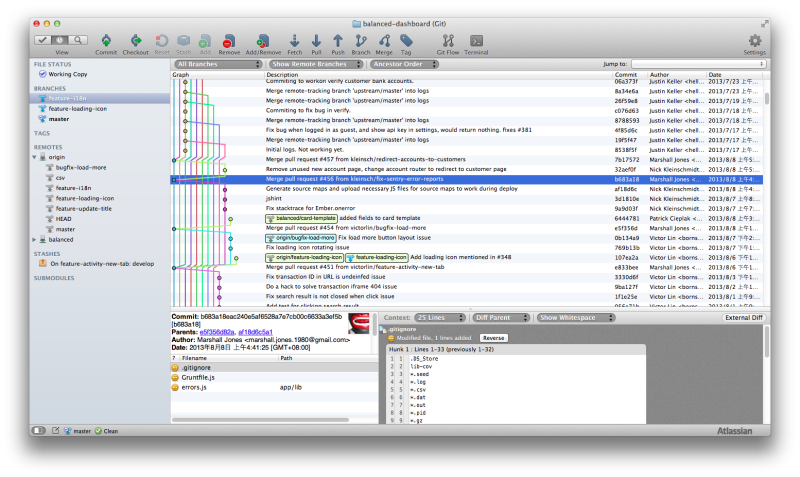Click the edit note icon in status bar
This screenshot has width=800, height=477.
[56, 431]
